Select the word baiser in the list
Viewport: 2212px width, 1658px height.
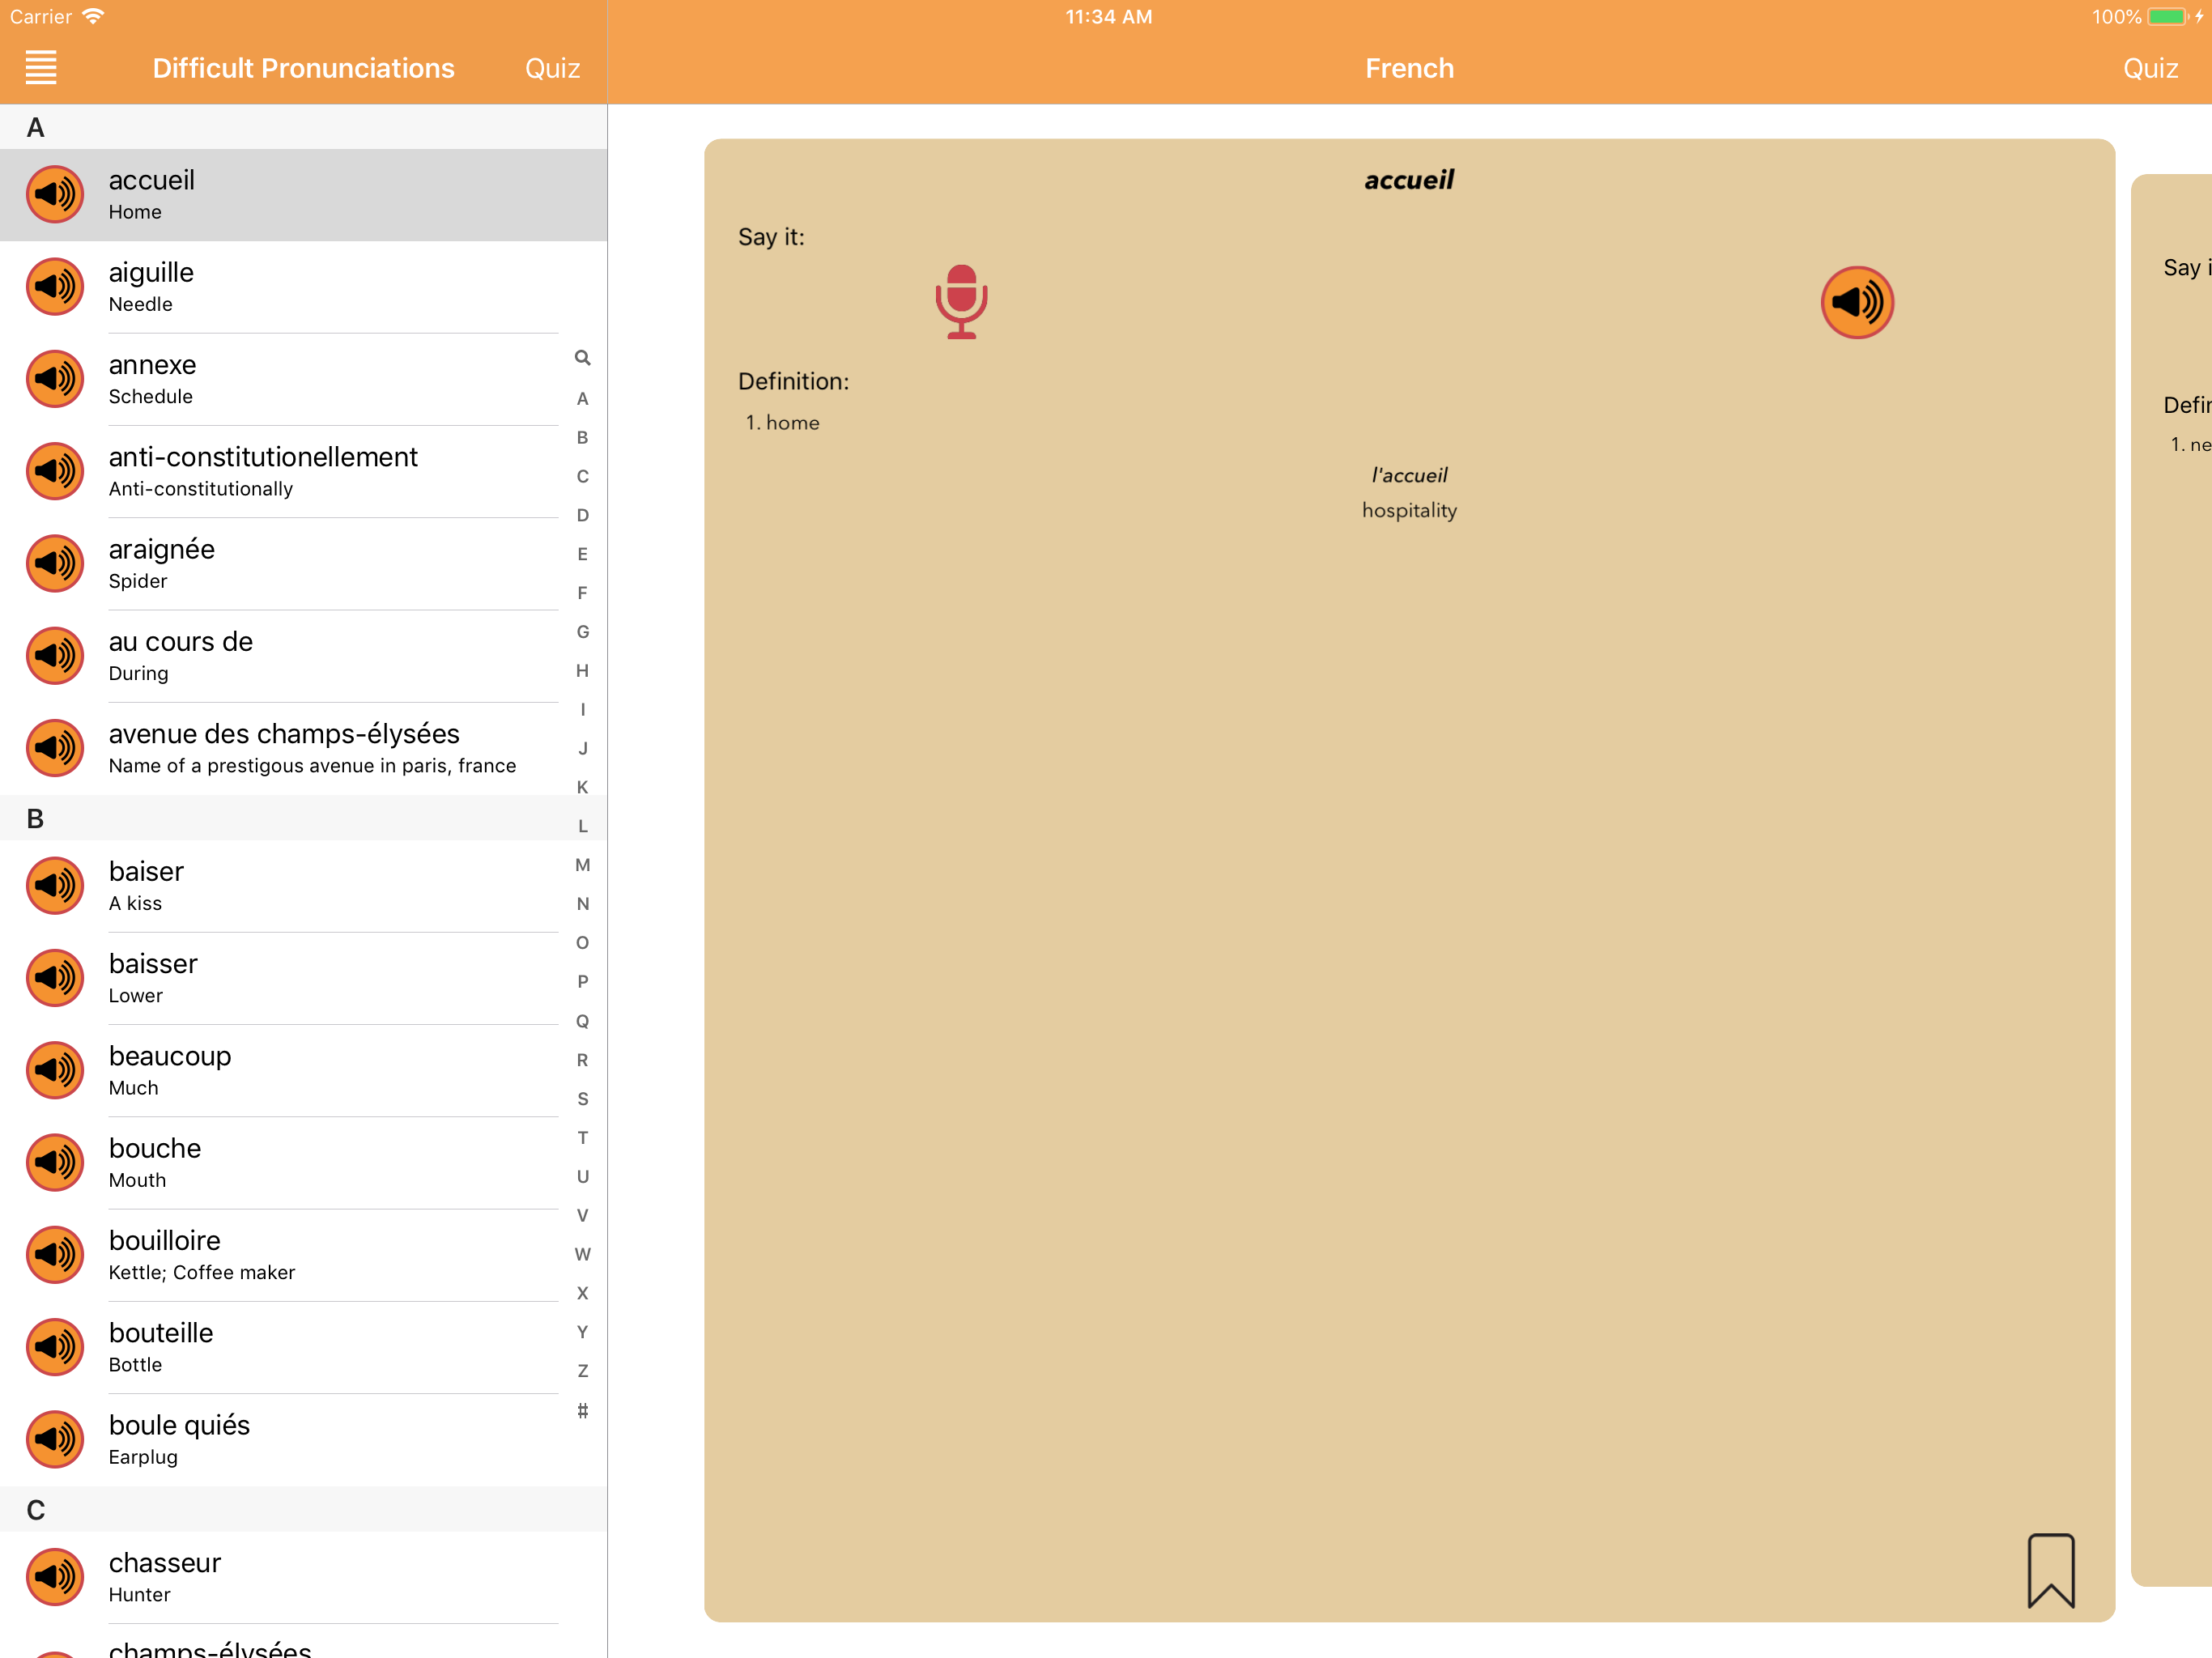(x=303, y=886)
